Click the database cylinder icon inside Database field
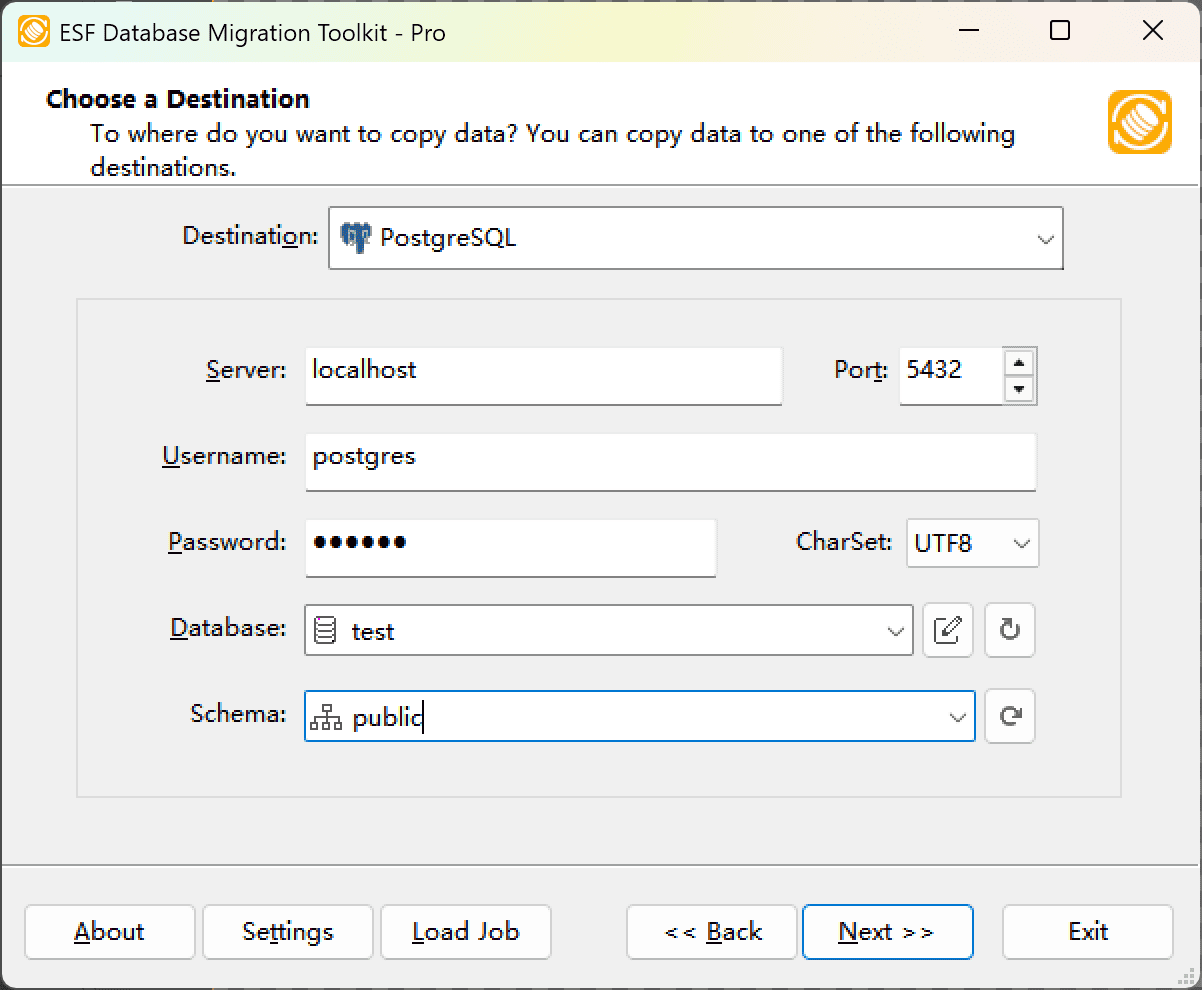This screenshot has width=1202, height=990. 326,629
